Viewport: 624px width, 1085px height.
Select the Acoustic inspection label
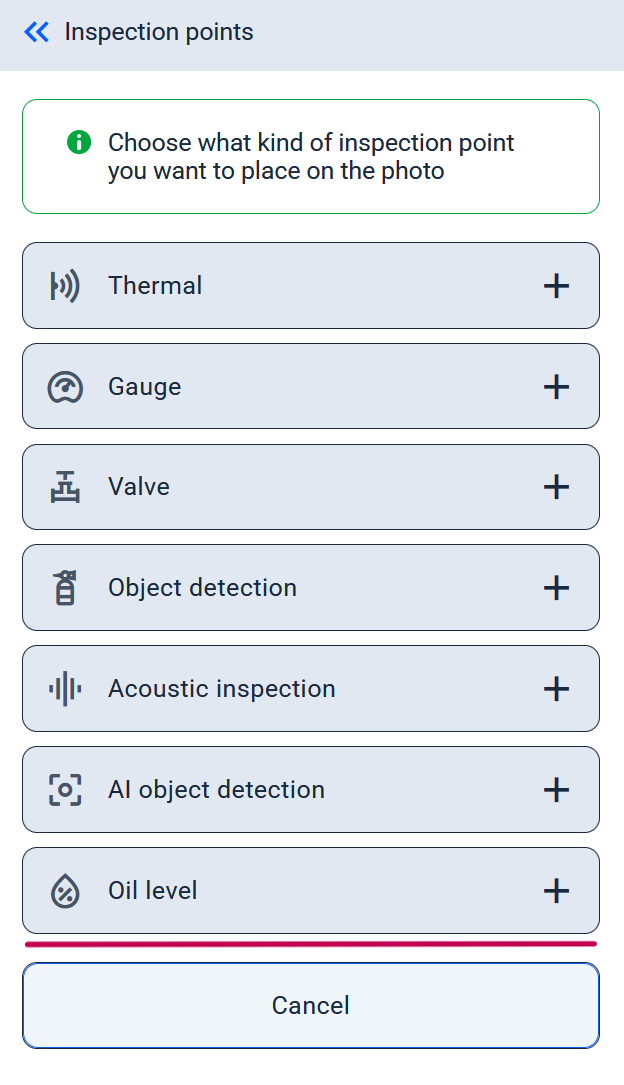pyautogui.click(x=222, y=689)
